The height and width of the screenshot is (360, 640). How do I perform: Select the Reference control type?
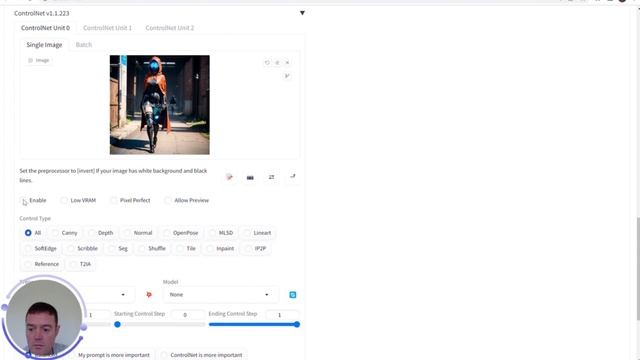42,264
